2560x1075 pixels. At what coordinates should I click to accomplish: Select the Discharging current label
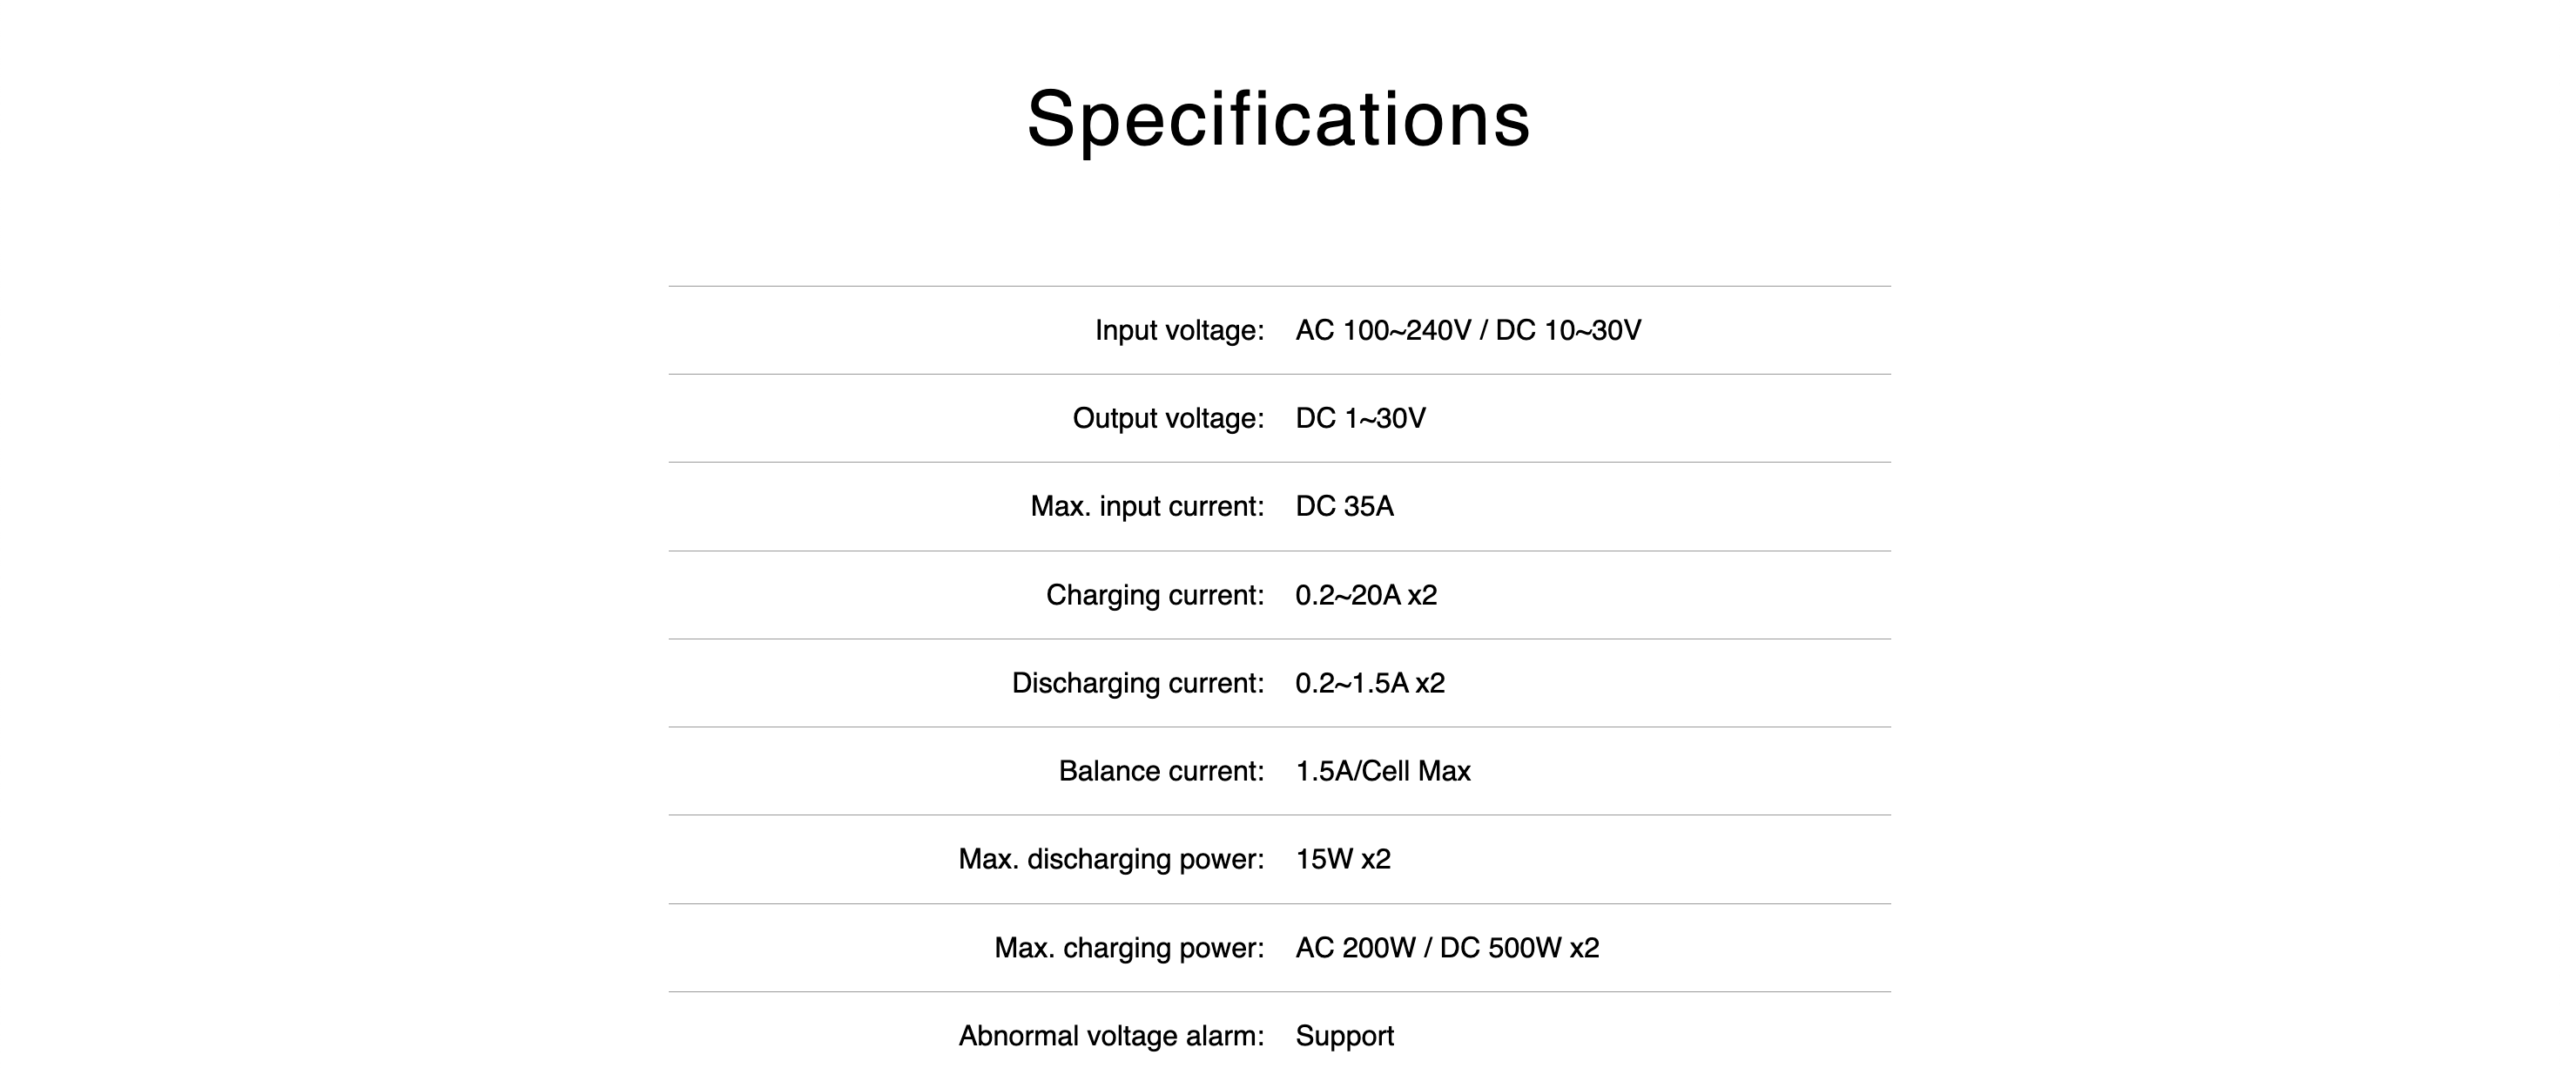1138,683
